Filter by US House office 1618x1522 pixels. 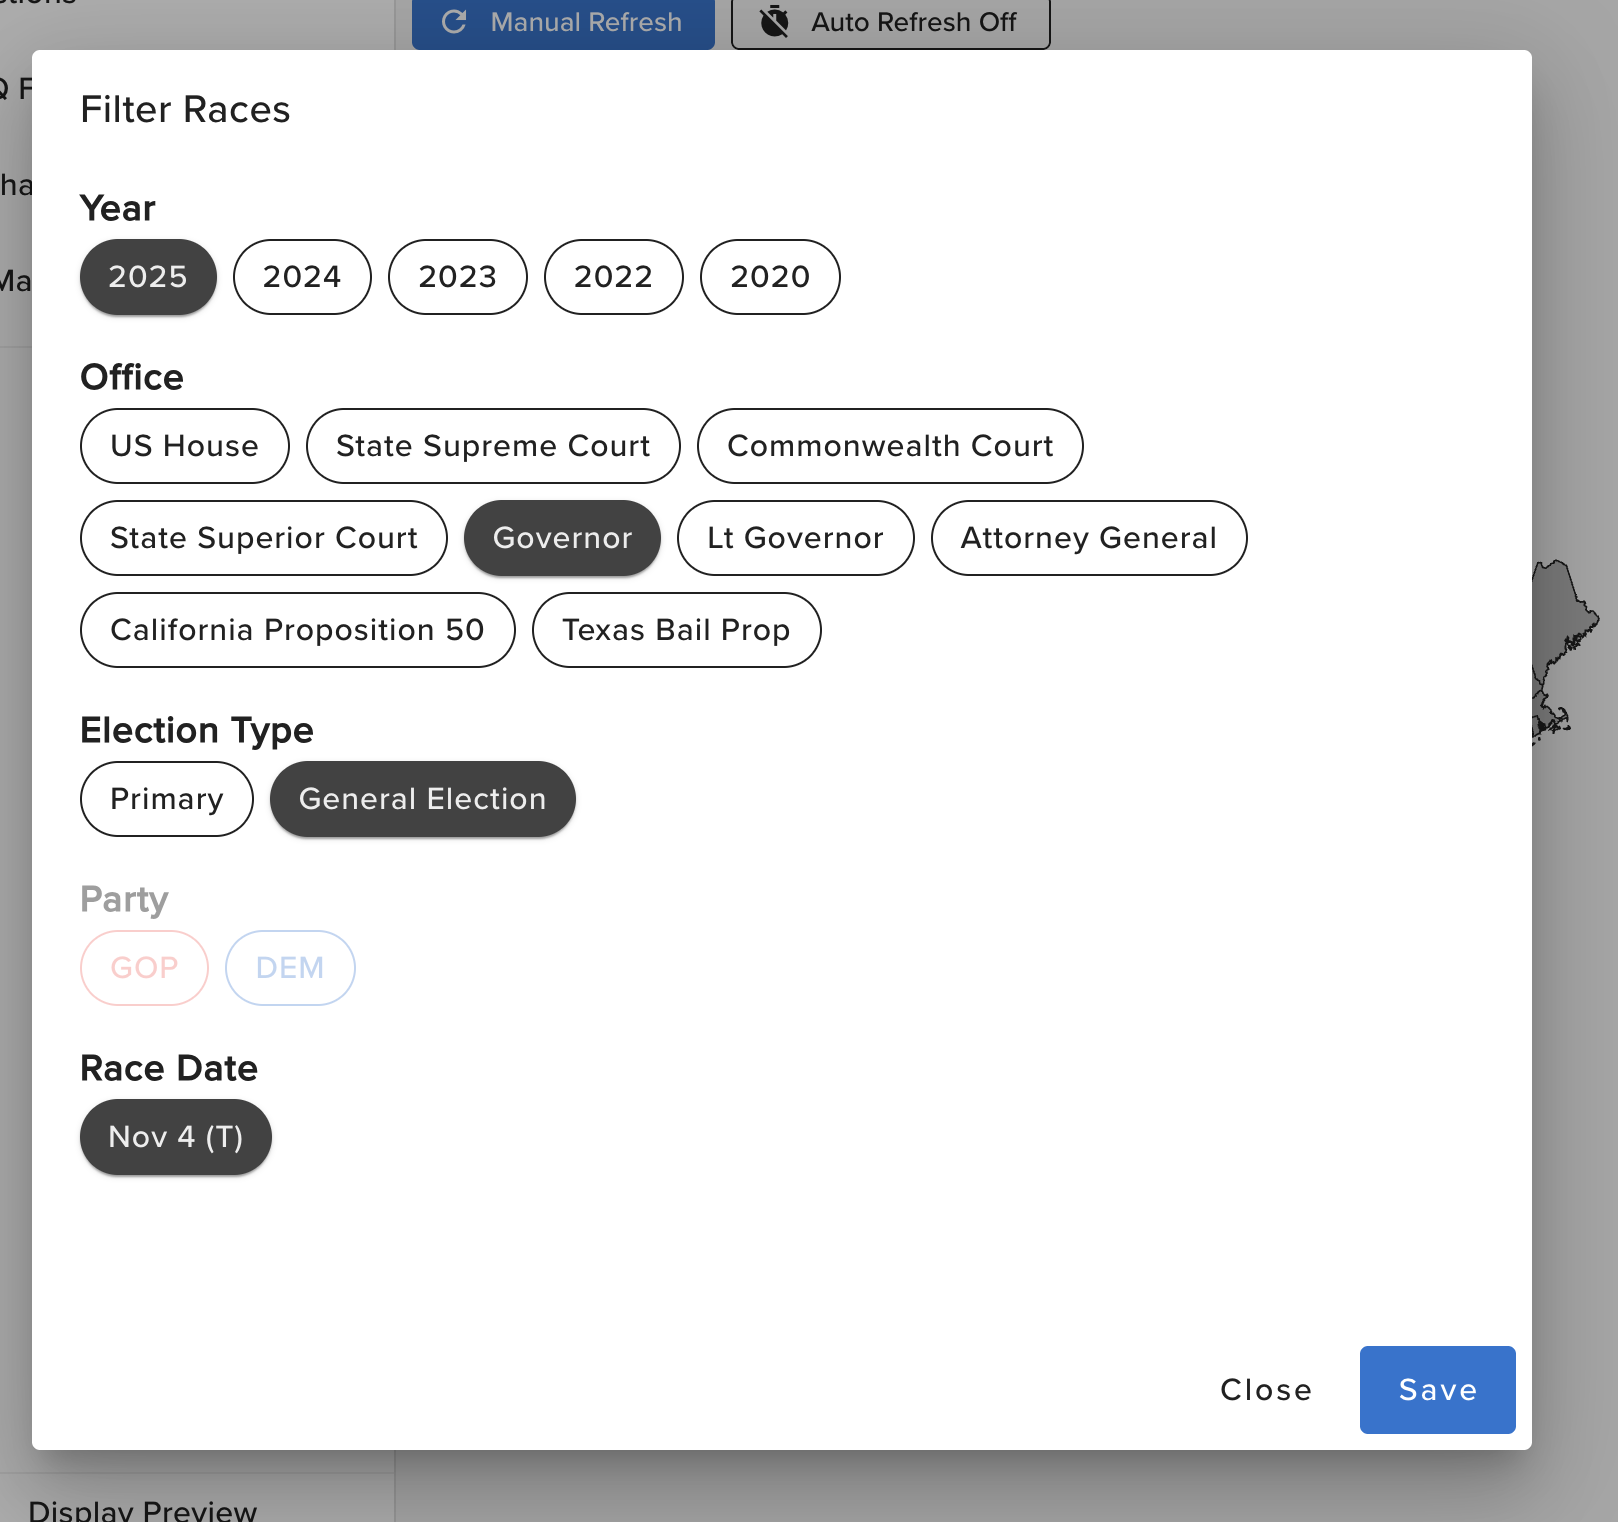coord(184,446)
